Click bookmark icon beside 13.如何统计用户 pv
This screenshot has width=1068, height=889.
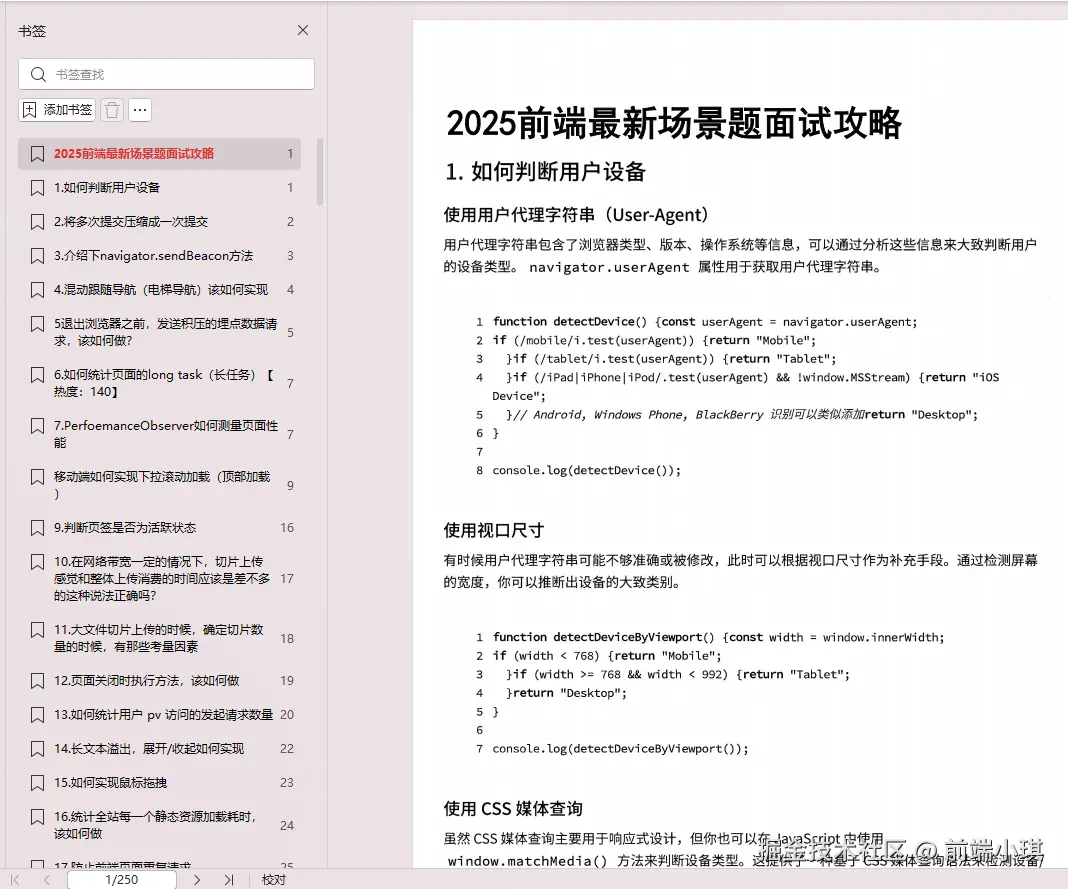click(x=37, y=715)
